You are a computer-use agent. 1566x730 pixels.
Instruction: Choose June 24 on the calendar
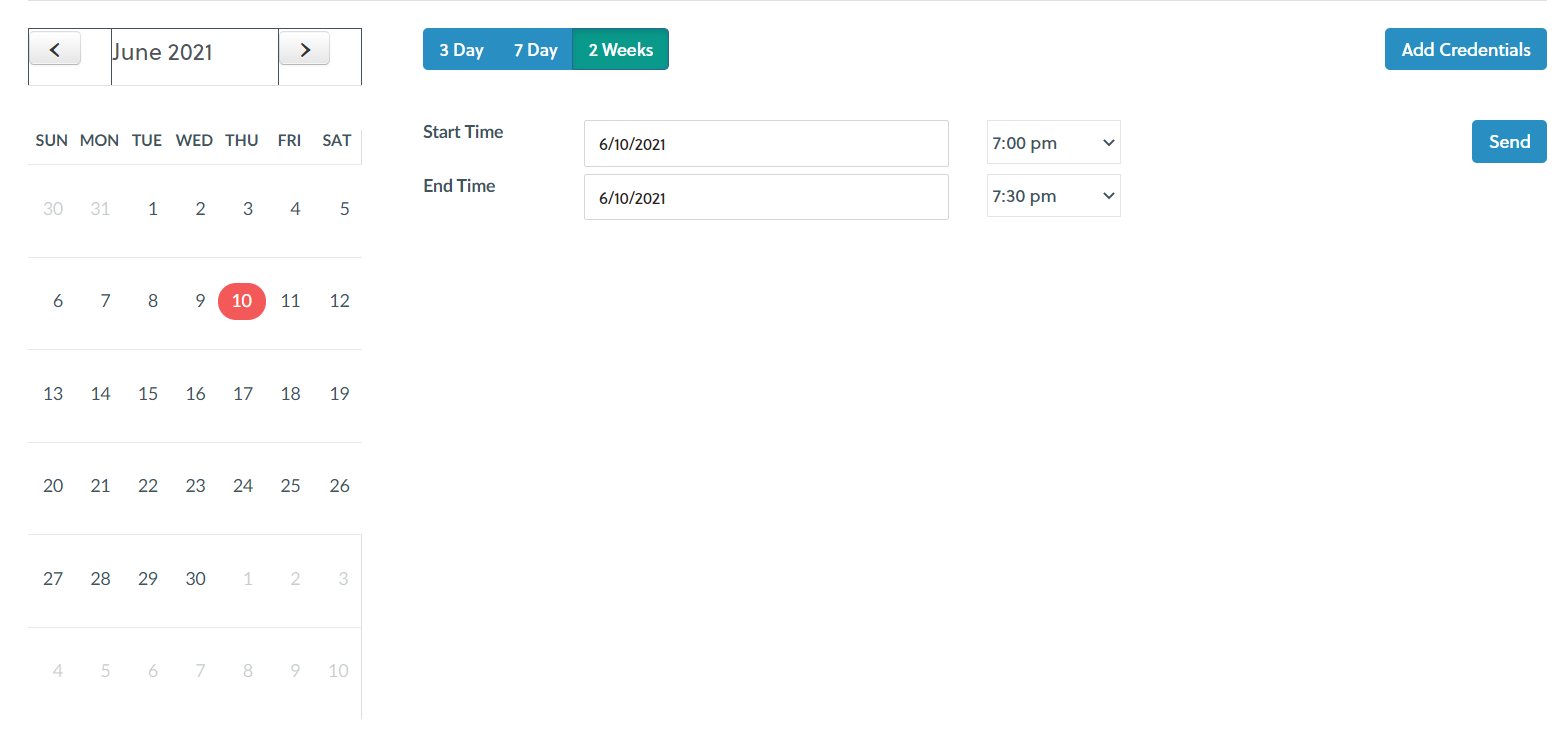click(243, 486)
